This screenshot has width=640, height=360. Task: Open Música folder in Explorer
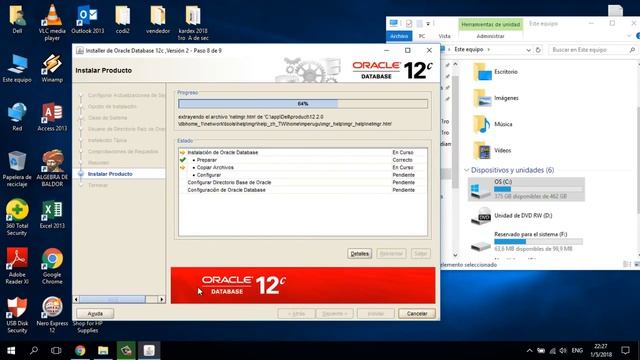[493, 124]
